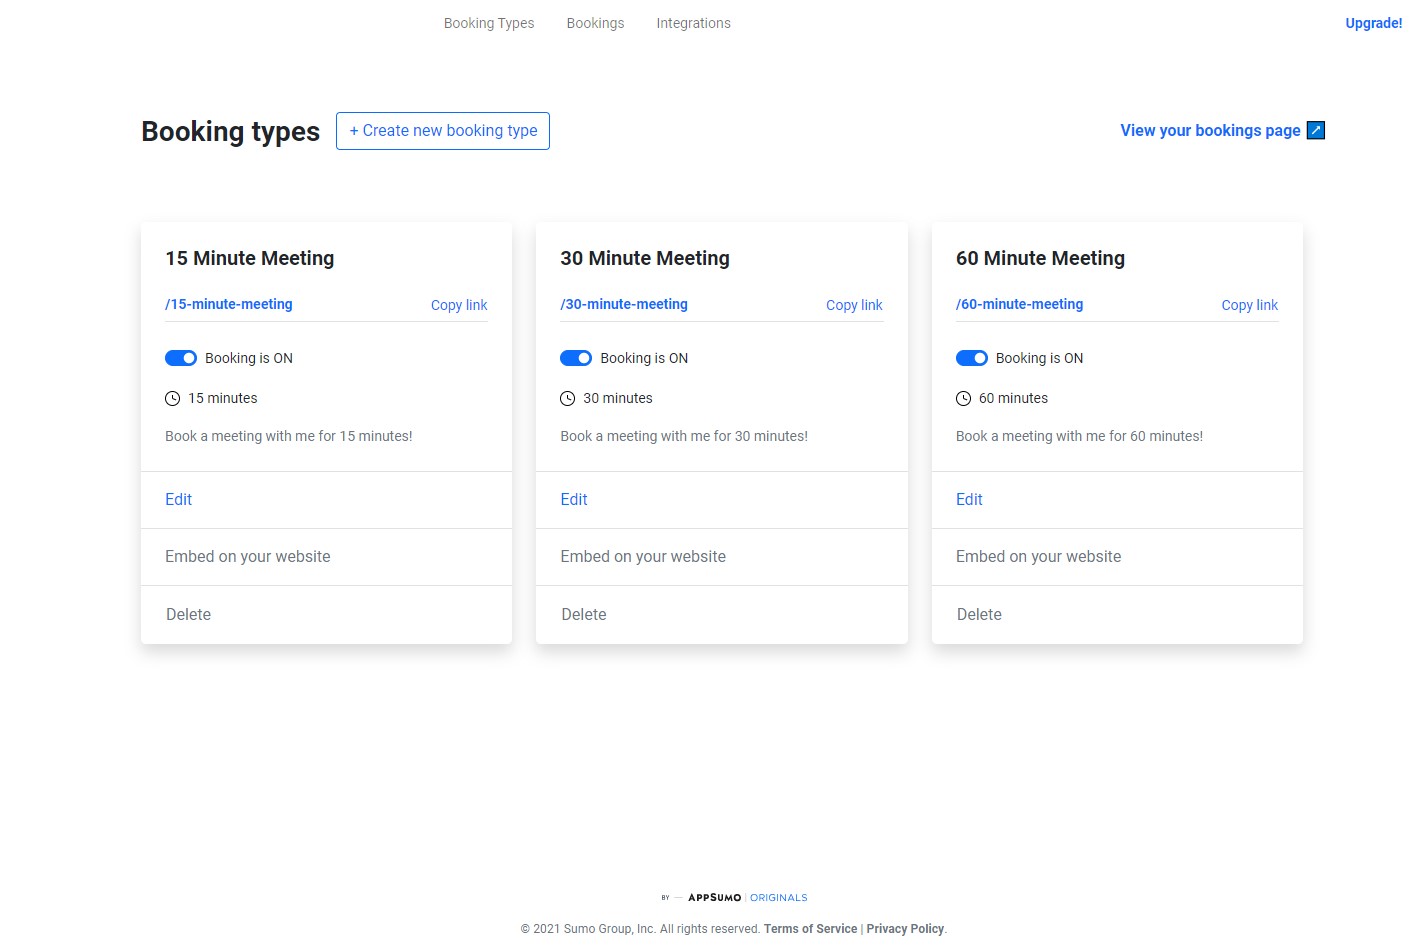
Task: Click Create new booking type button
Action: click(443, 131)
